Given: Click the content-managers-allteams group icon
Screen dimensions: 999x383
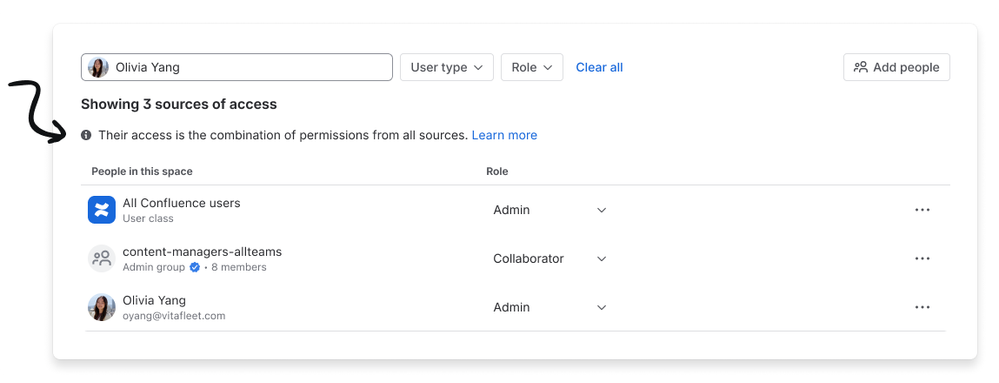Looking at the screenshot, I should (101, 259).
